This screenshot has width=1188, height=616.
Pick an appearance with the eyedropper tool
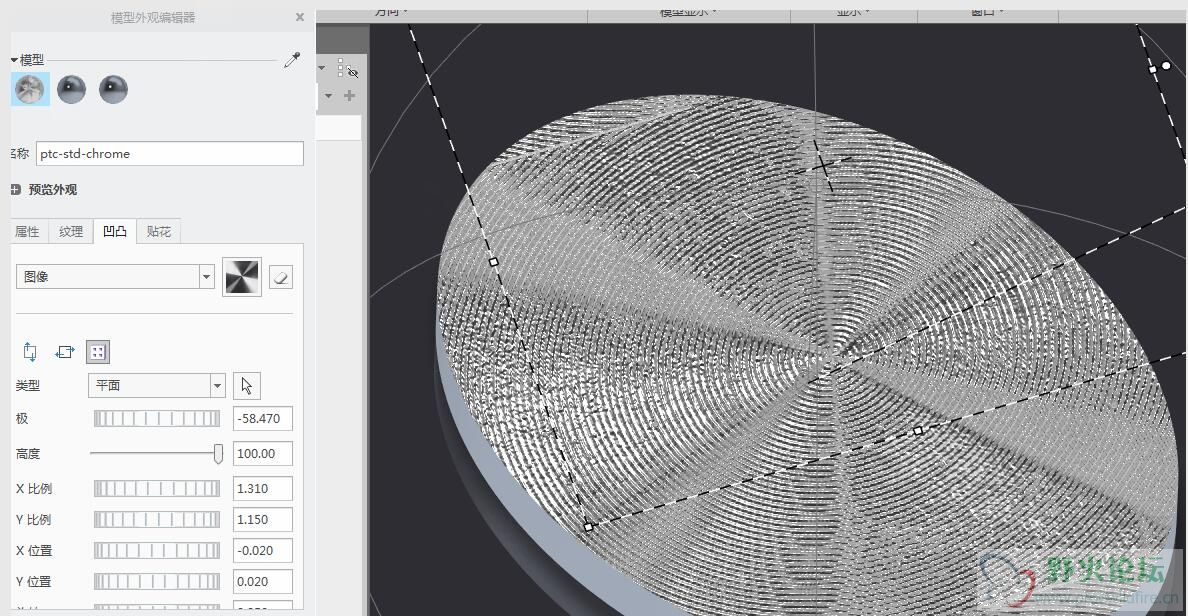tap(292, 61)
